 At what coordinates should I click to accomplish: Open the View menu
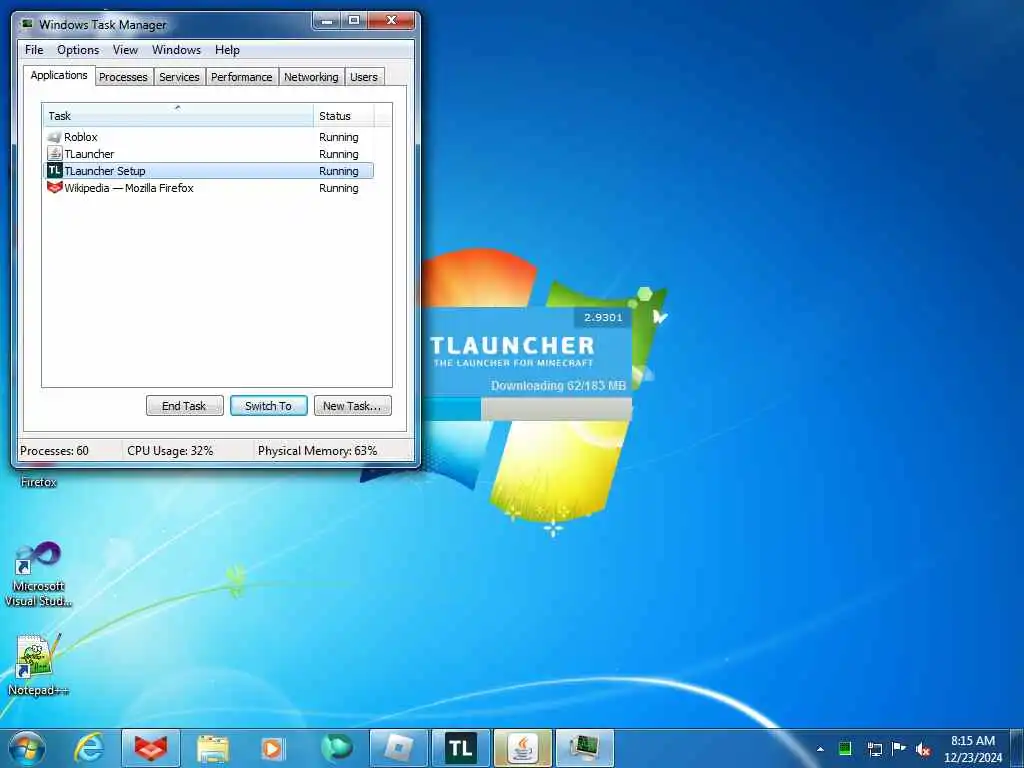point(125,50)
